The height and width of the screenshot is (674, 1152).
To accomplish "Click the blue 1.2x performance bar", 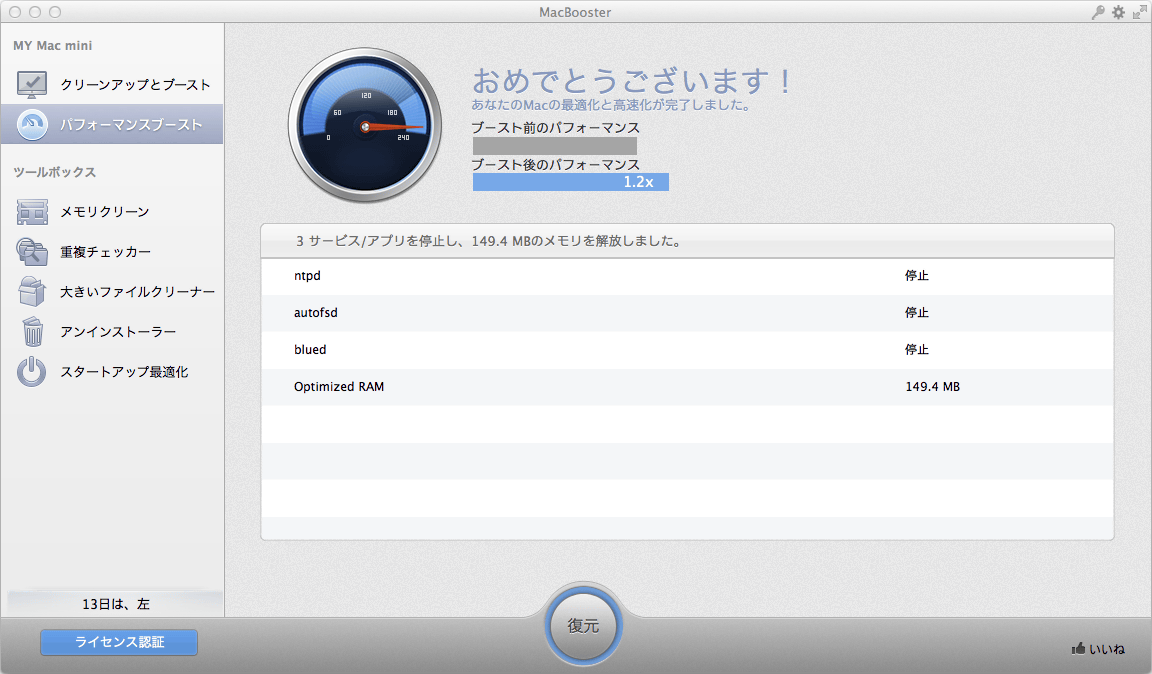I will (571, 182).
